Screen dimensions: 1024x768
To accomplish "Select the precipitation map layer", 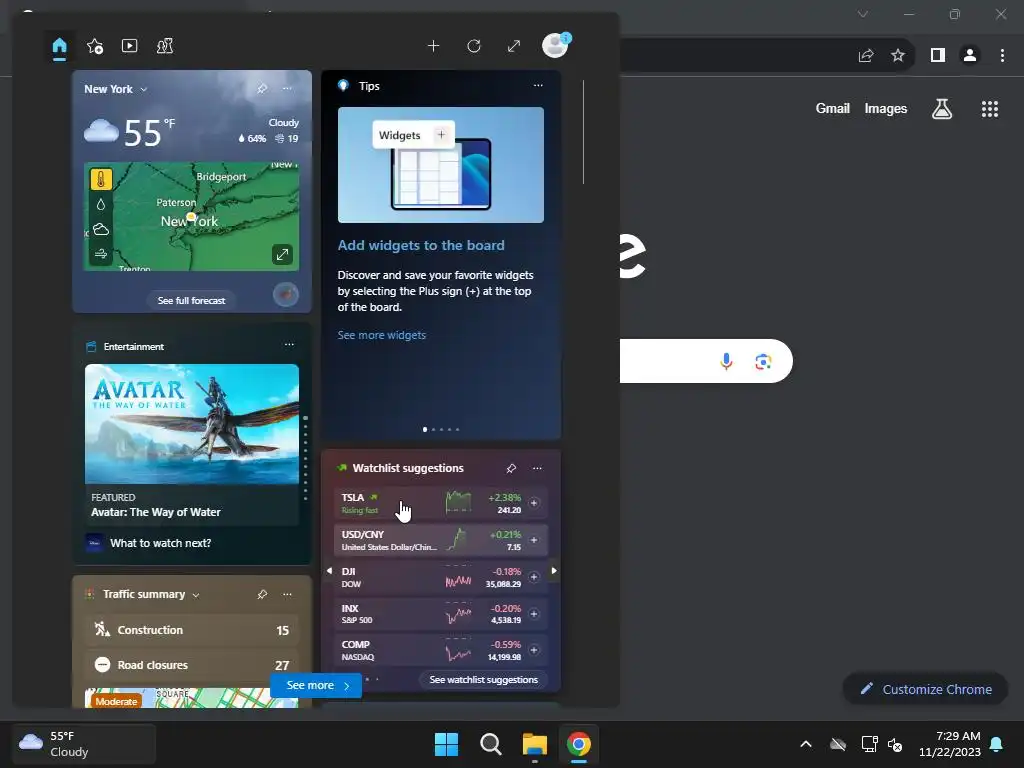I will [x=101, y=204].
